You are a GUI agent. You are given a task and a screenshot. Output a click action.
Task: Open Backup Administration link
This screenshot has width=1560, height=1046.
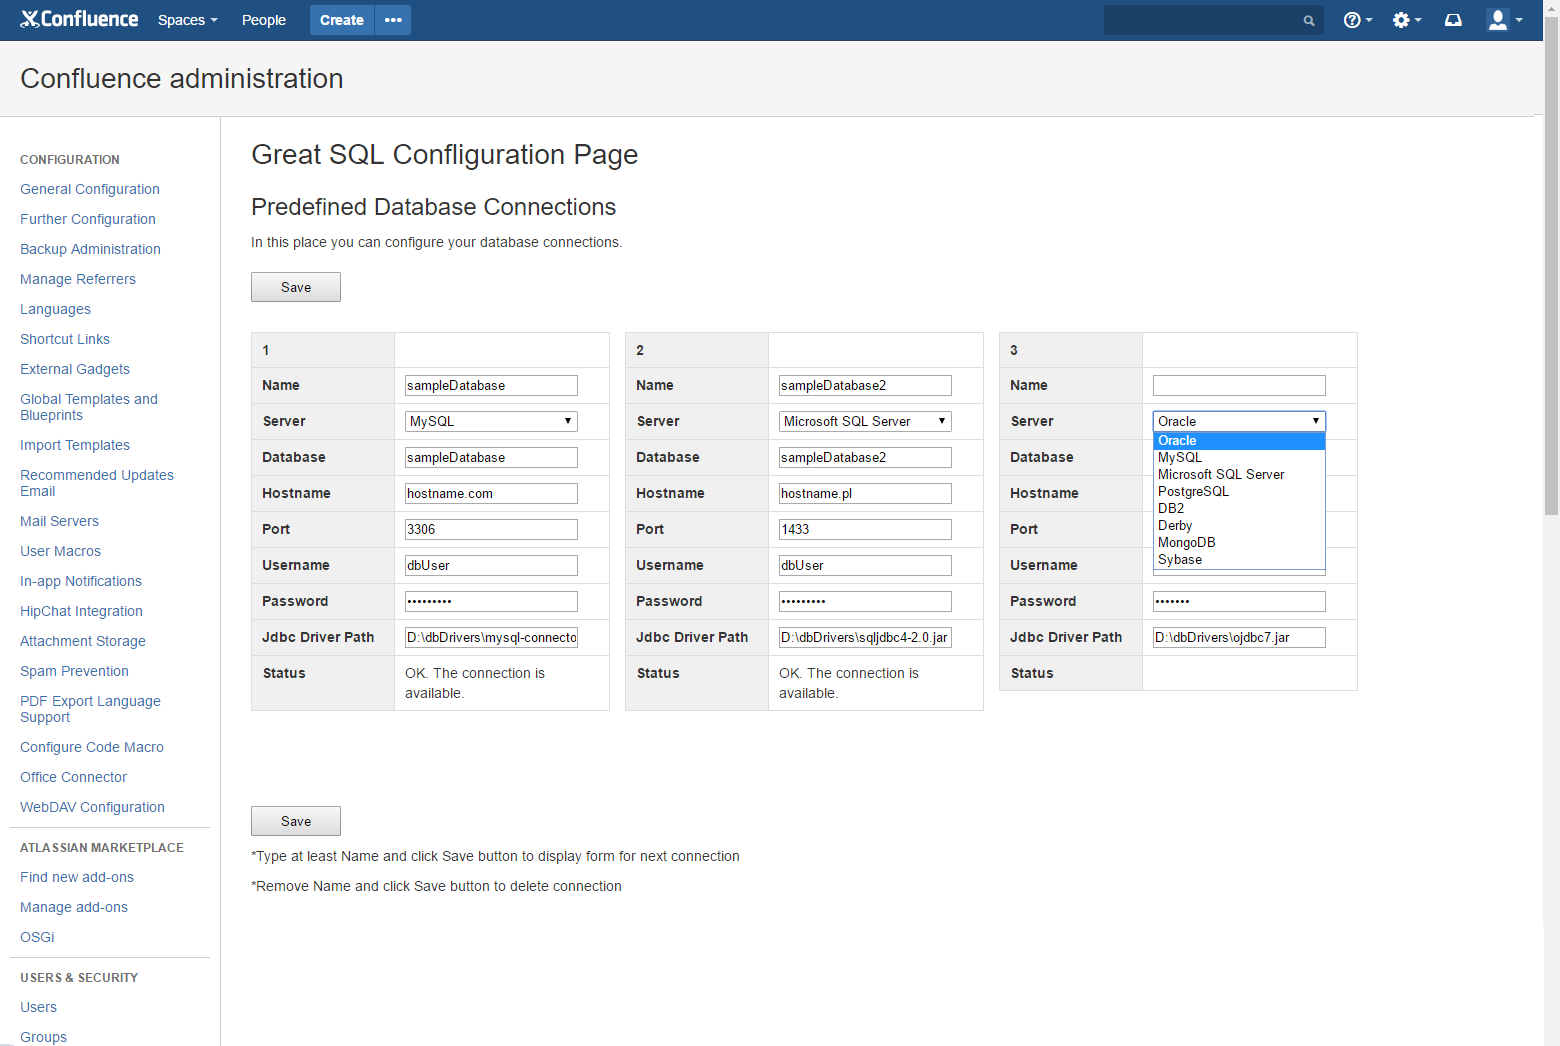(x=90, y=249)
